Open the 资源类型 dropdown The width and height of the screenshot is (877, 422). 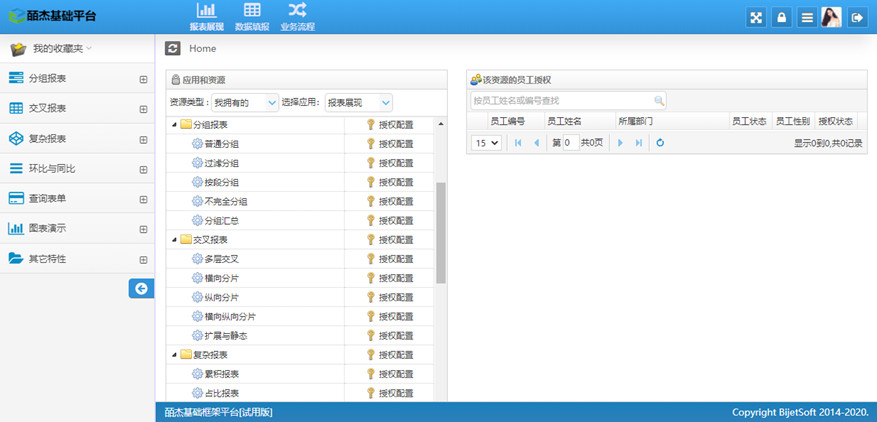pos(245,102)
